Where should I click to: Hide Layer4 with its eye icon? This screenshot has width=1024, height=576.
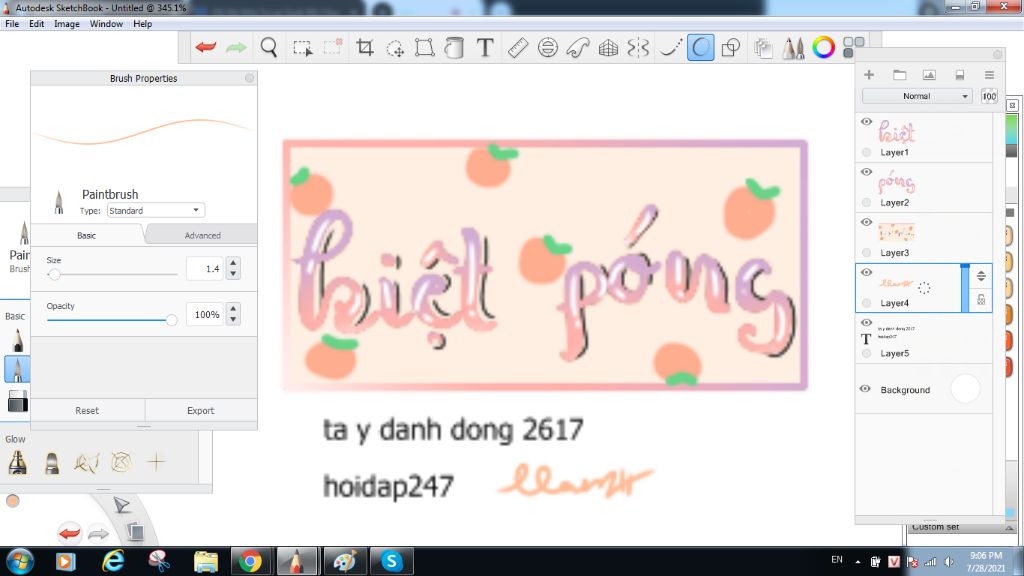[x=866, y=272]
